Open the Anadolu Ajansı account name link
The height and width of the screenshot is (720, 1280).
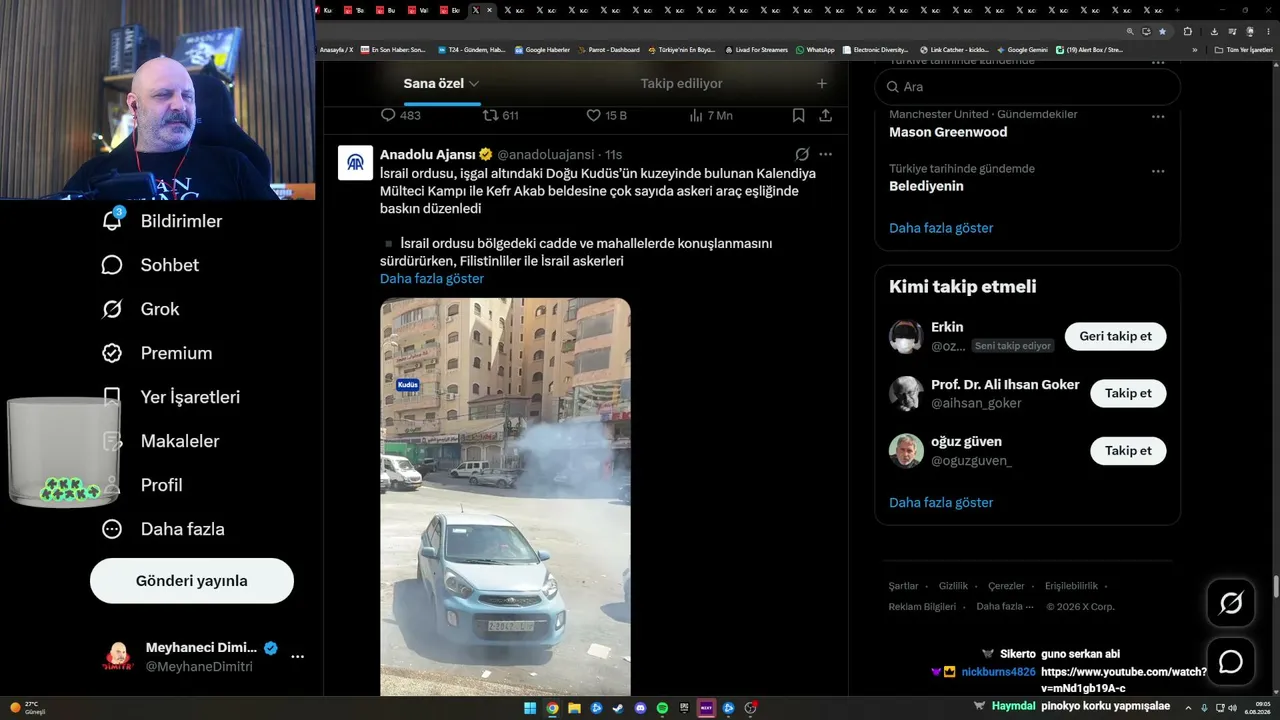tap(428, 155)
